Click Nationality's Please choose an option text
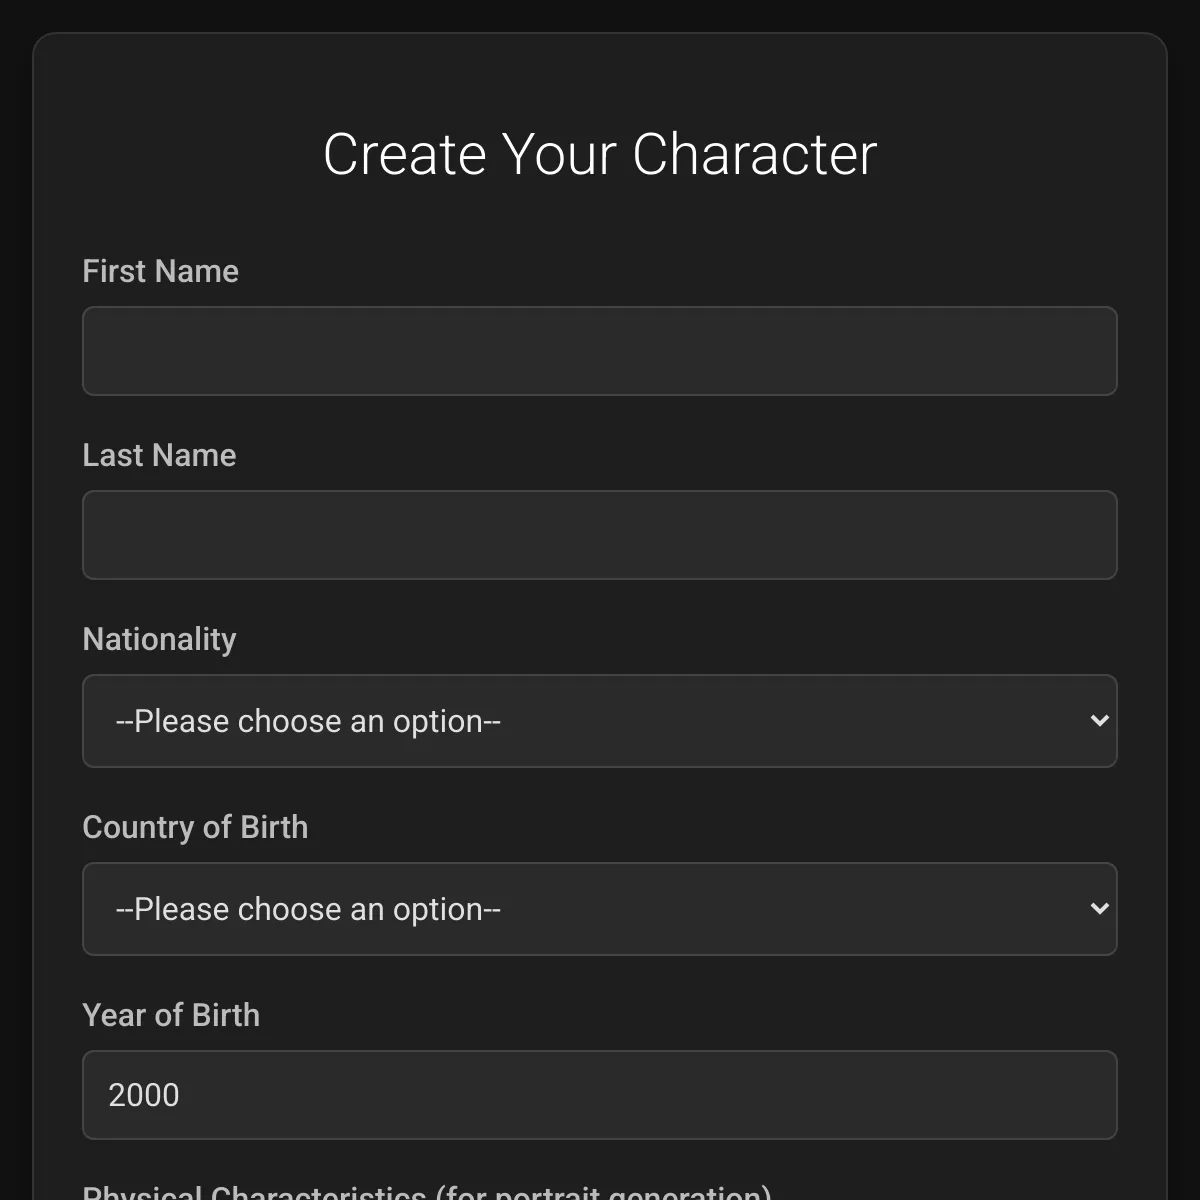This screenshot has height=1200, width=1200. click(x=308, y=721)
